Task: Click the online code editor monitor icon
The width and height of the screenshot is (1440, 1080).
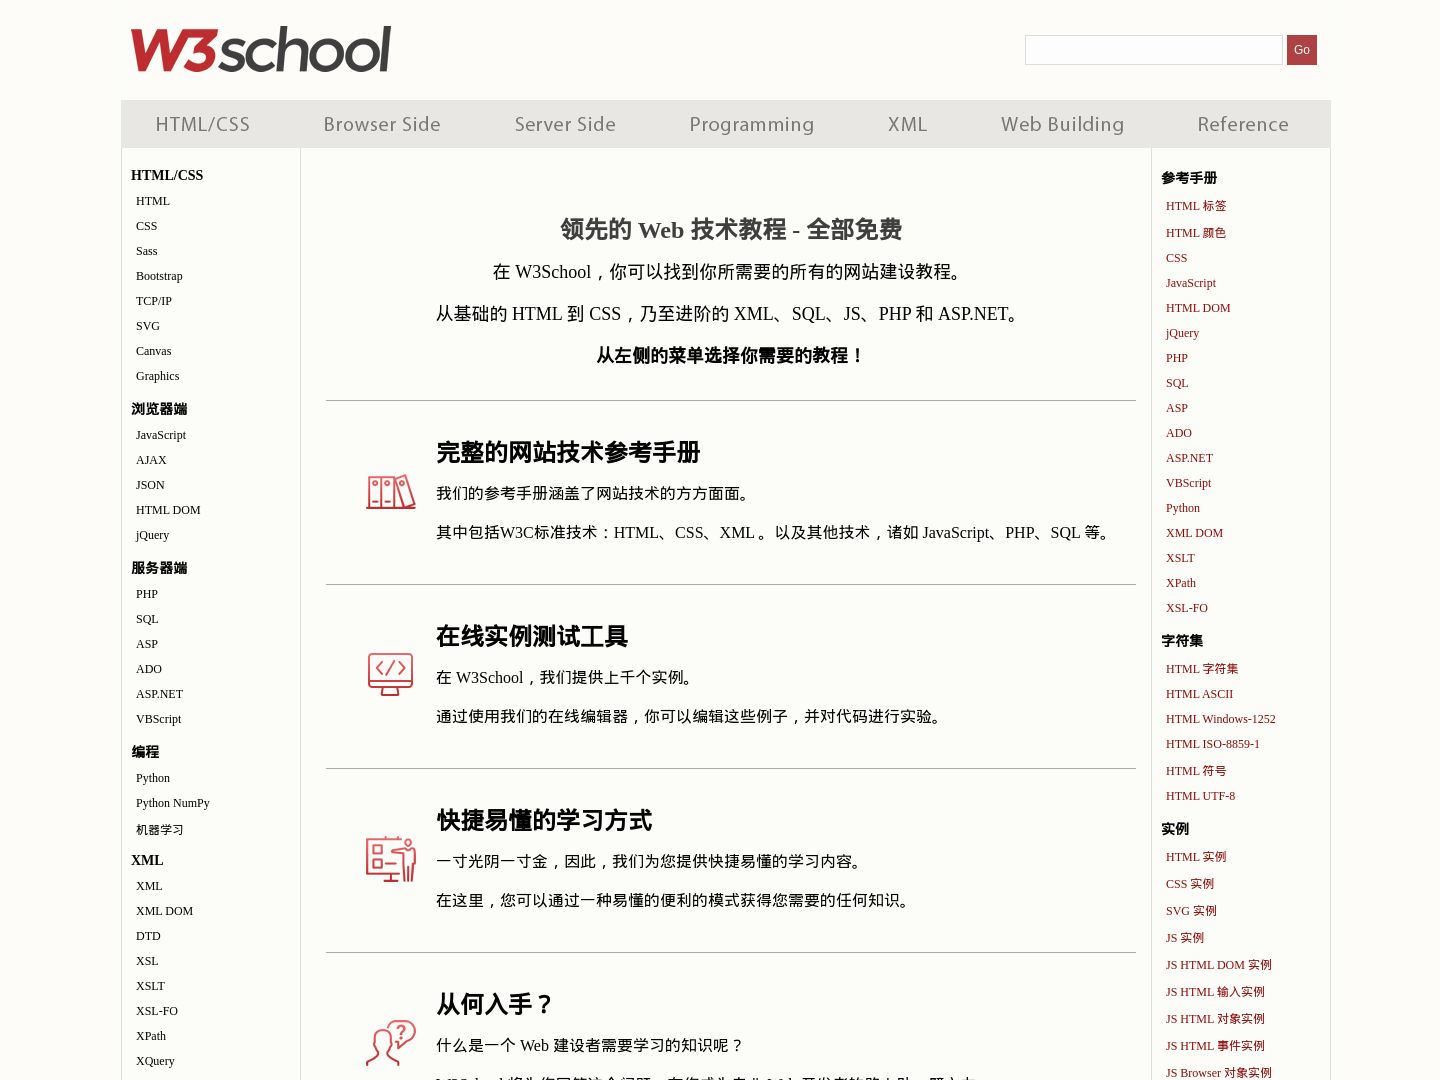Action: 391,674
